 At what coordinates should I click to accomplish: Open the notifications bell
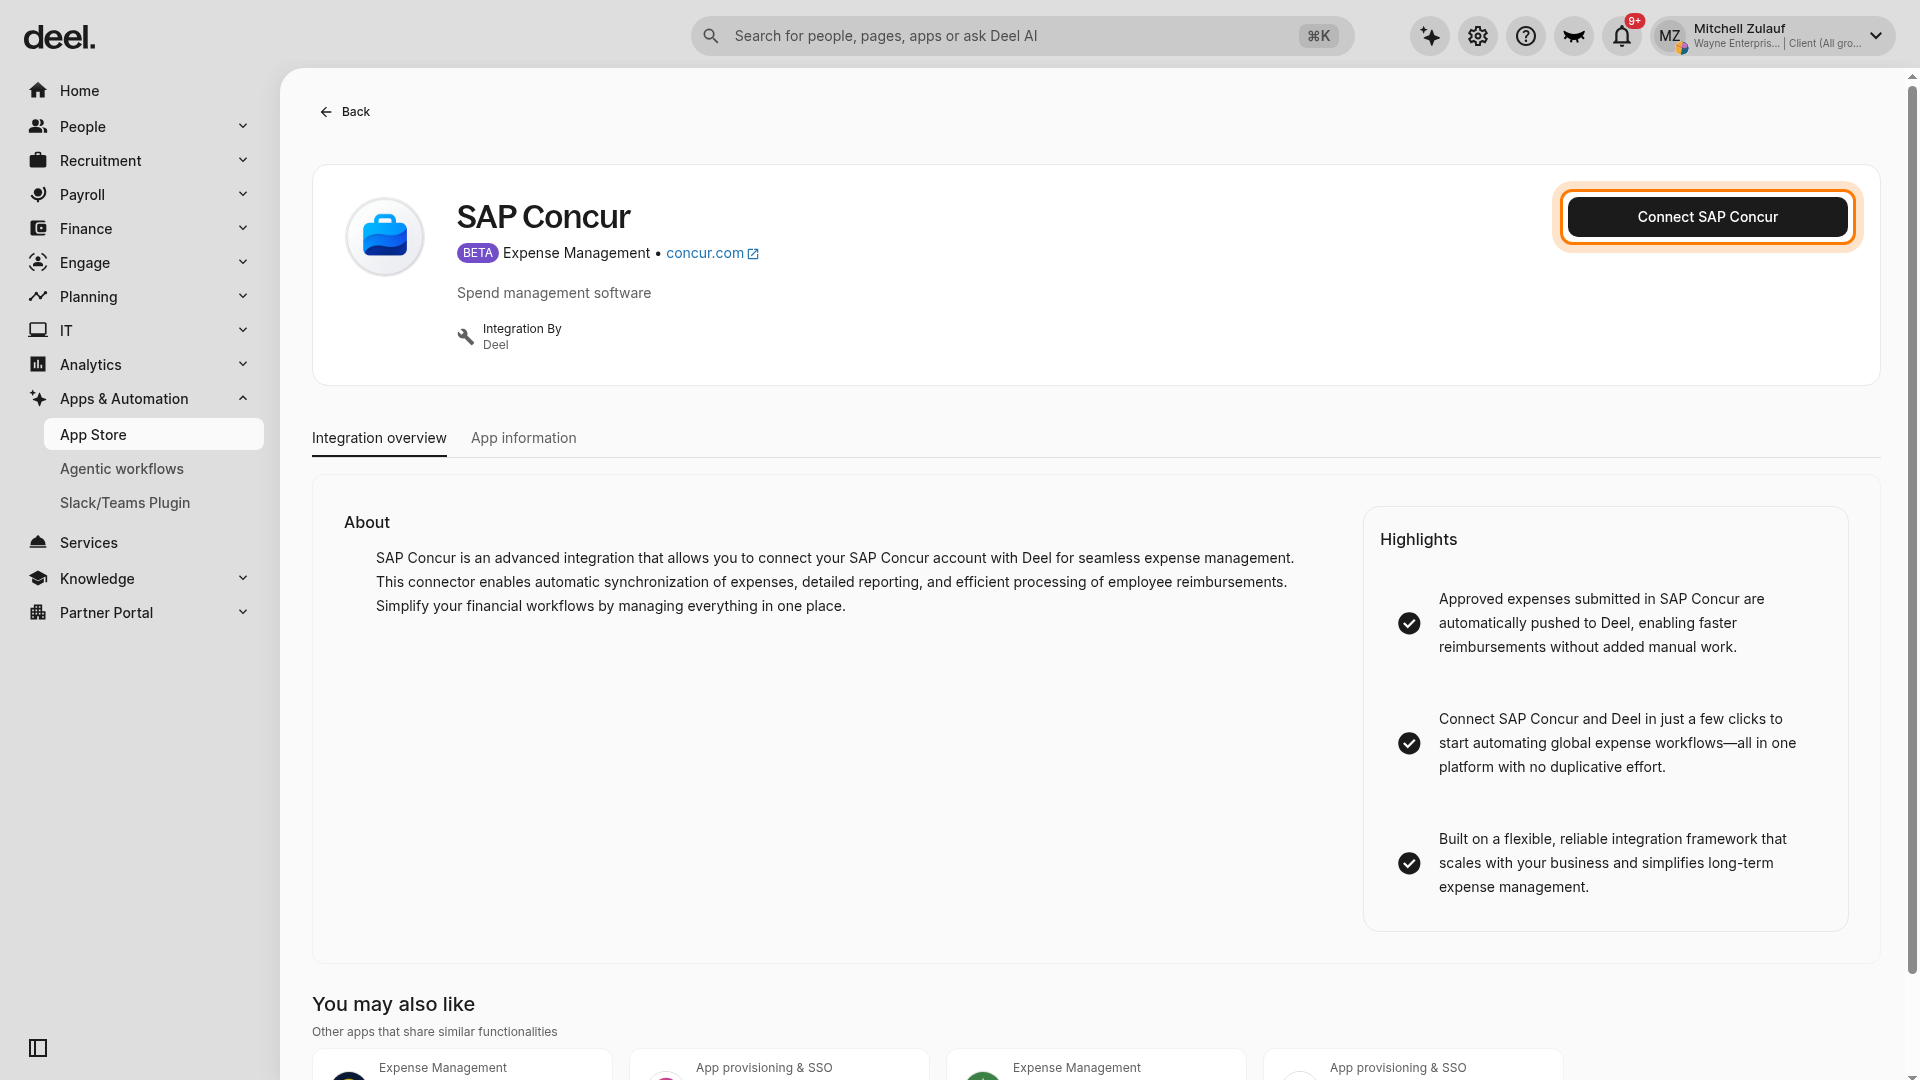pyautogui.click(x=1622, y=37)
